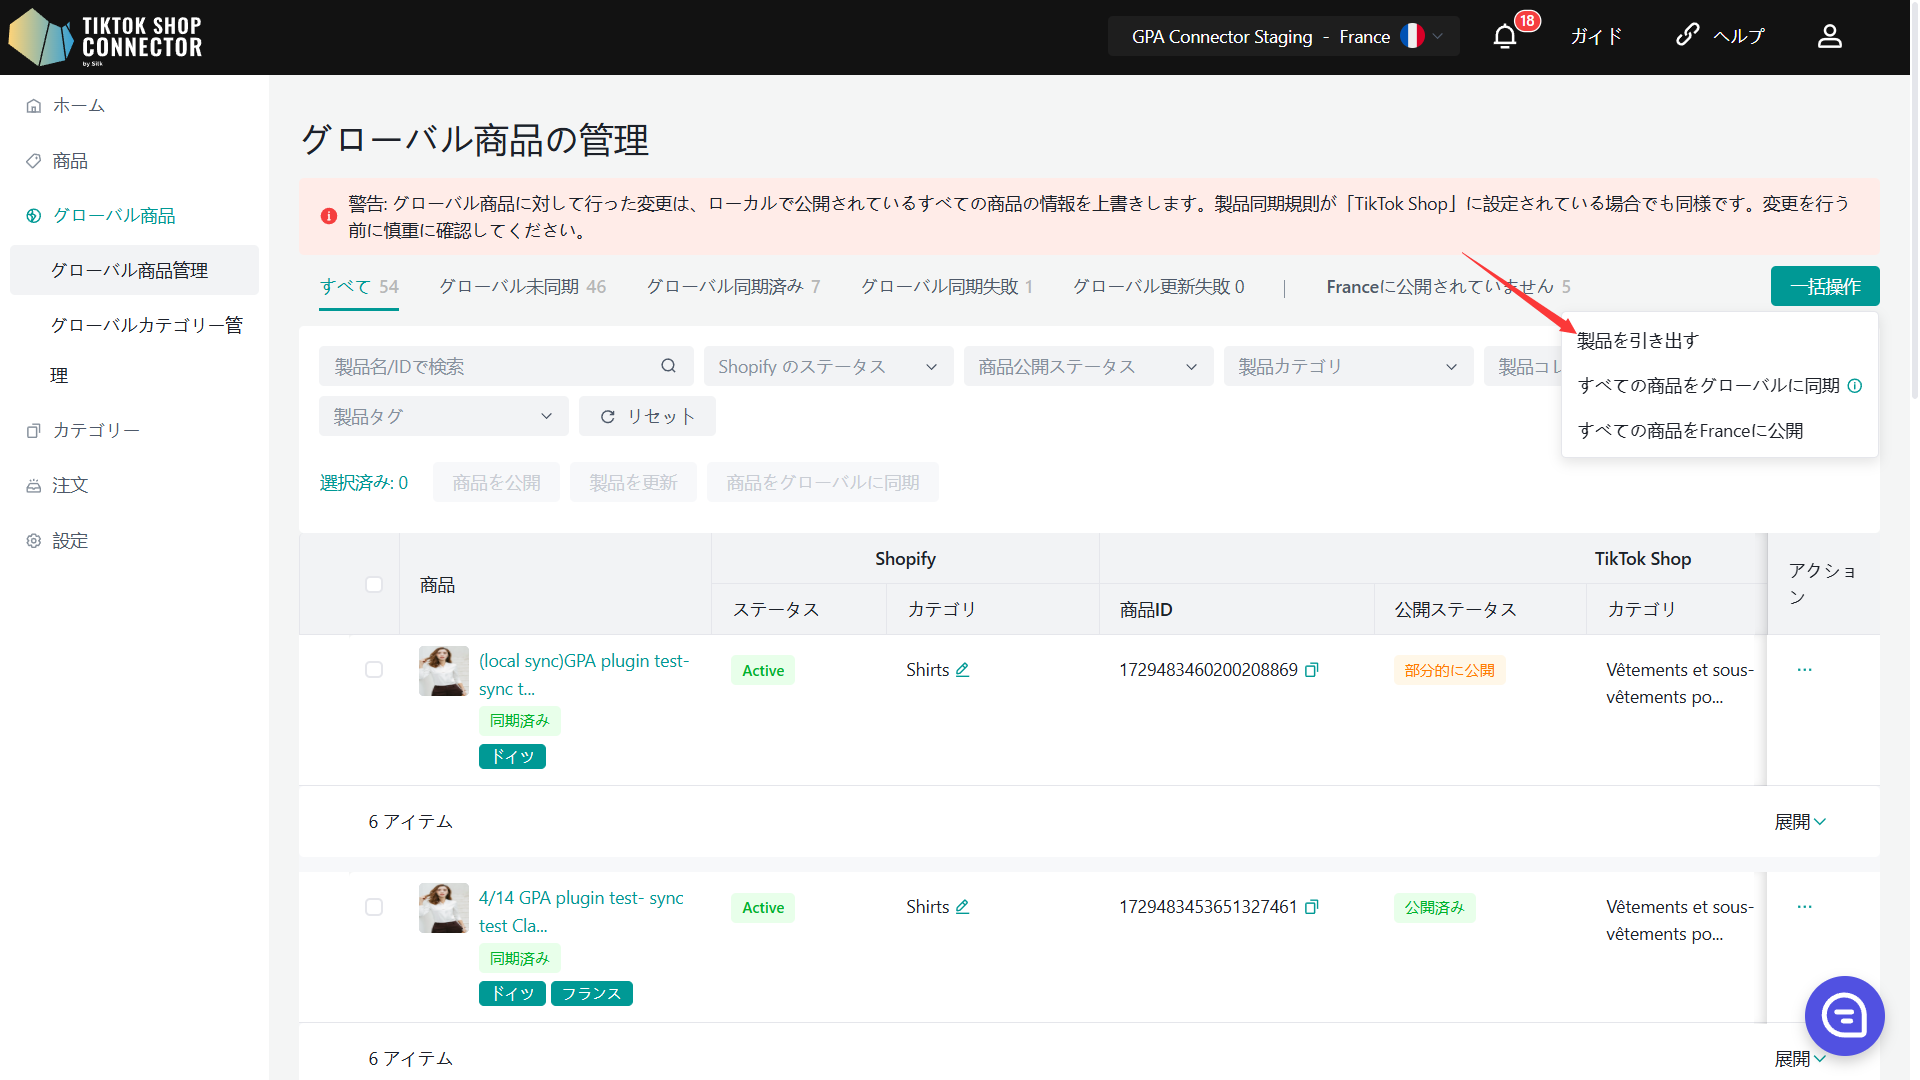1920x1080 pixels.
Task: Toggle the select-all checkbox in table header
Action: coord(374,584)
